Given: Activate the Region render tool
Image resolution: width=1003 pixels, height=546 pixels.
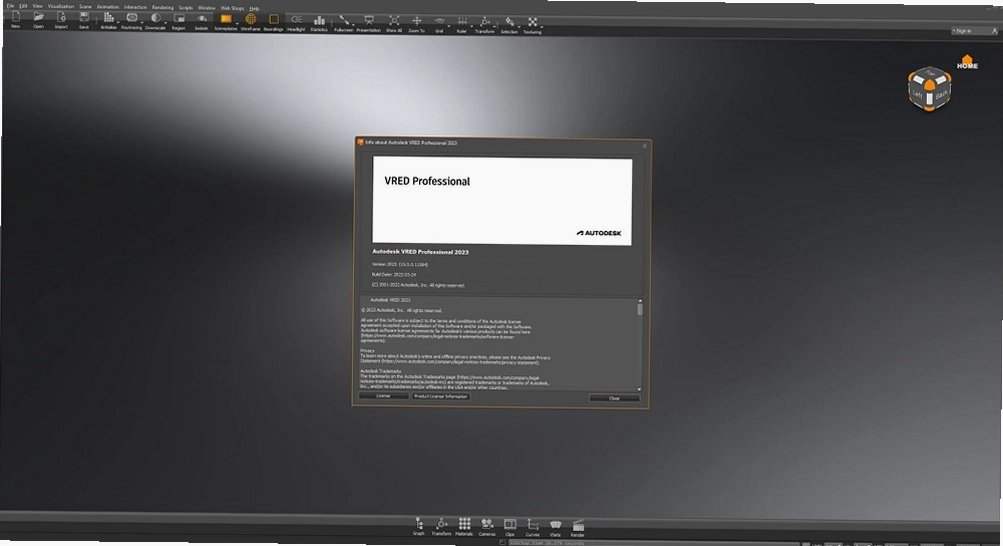Looking at the screenshot, I should (x=179, y=20).
